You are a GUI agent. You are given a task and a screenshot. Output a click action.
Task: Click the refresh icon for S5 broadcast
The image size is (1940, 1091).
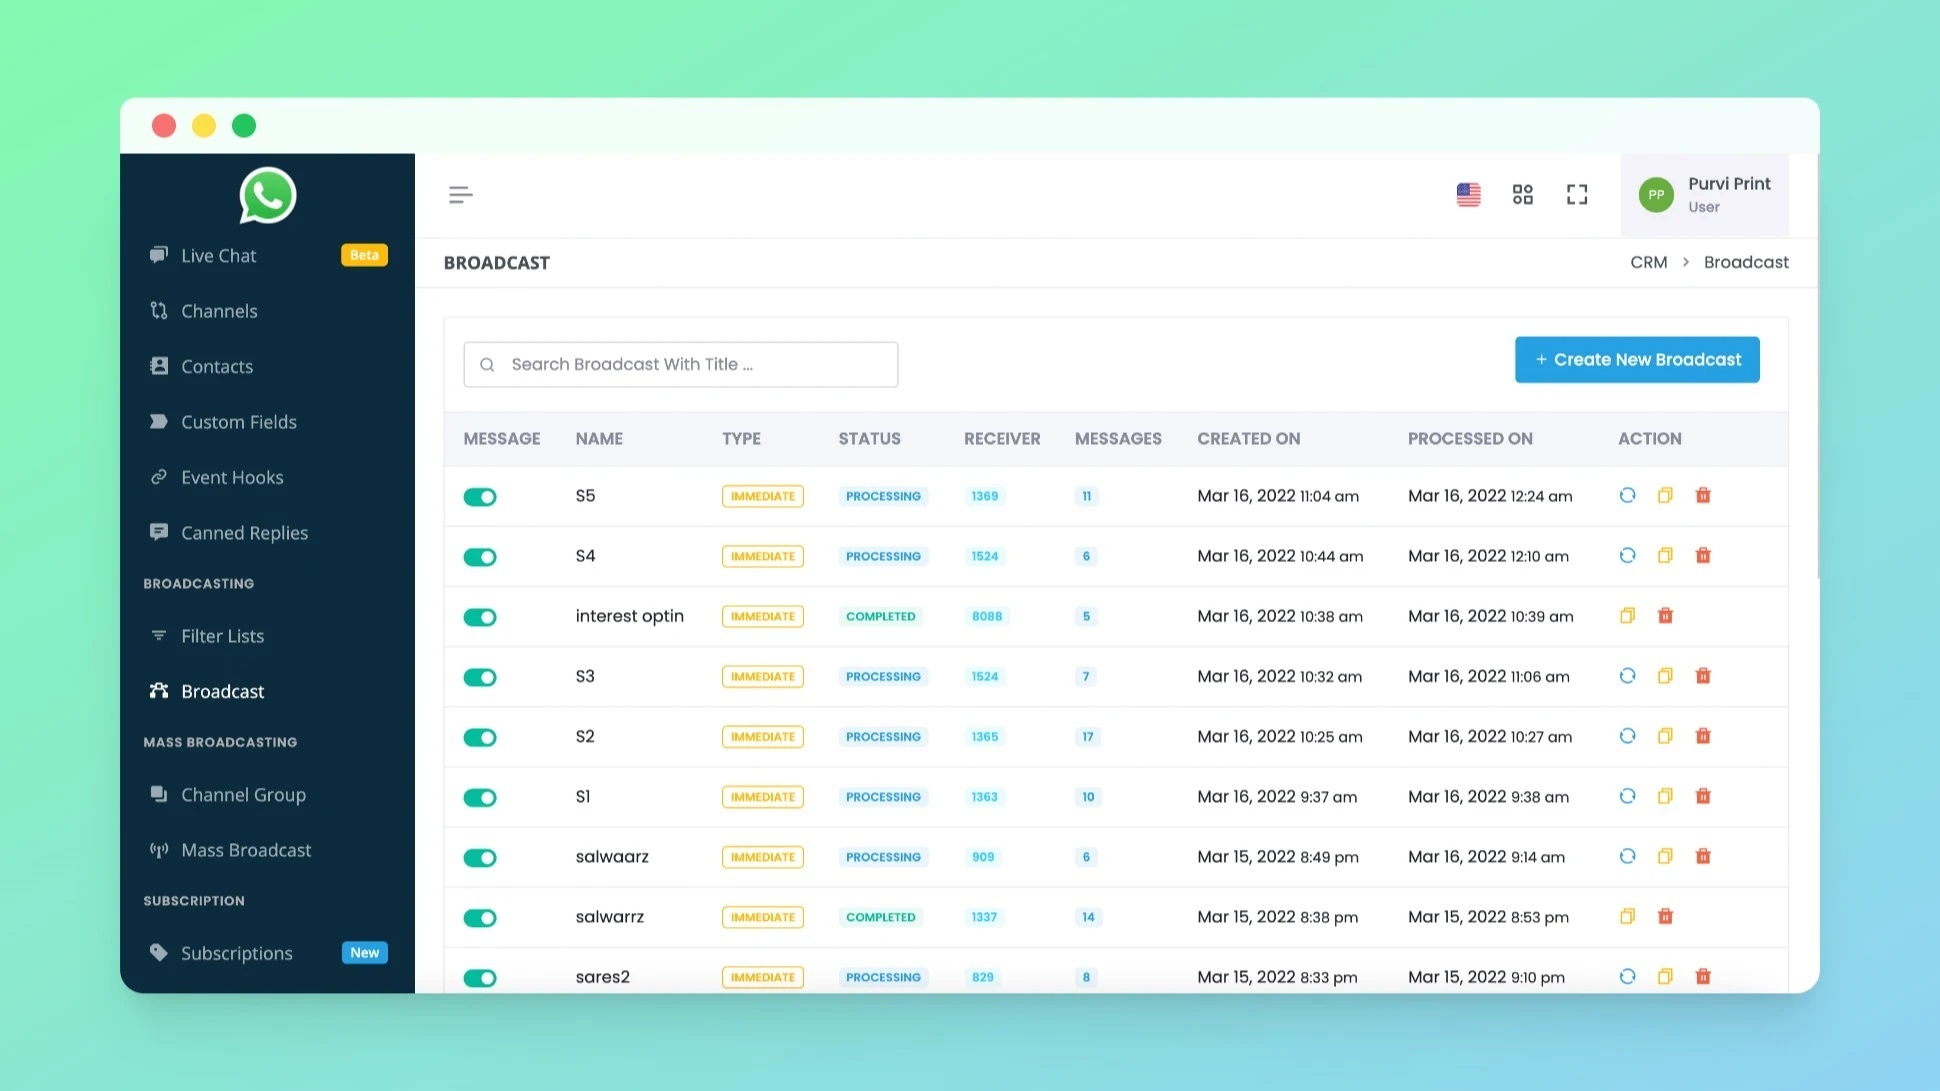(x=1627, y=496)
